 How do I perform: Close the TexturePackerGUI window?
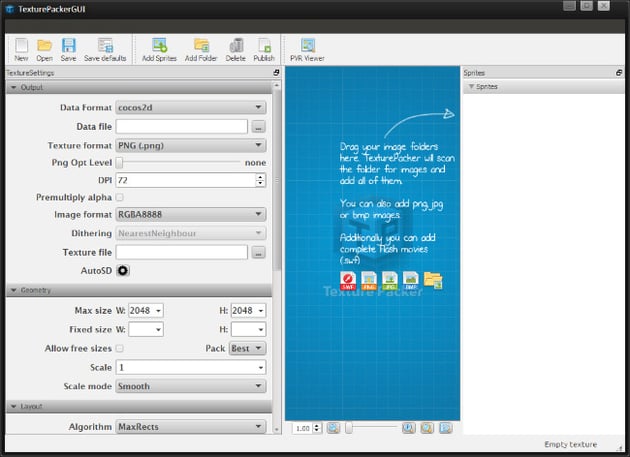coord(603,6)
